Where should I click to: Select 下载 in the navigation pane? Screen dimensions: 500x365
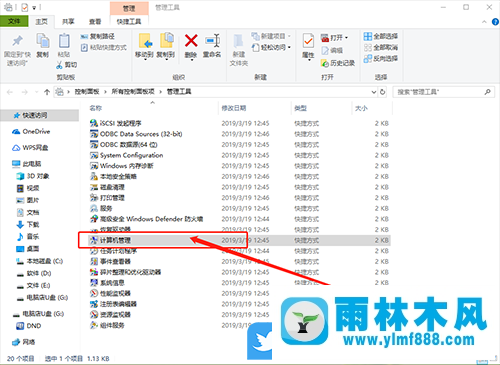(33, 224)
